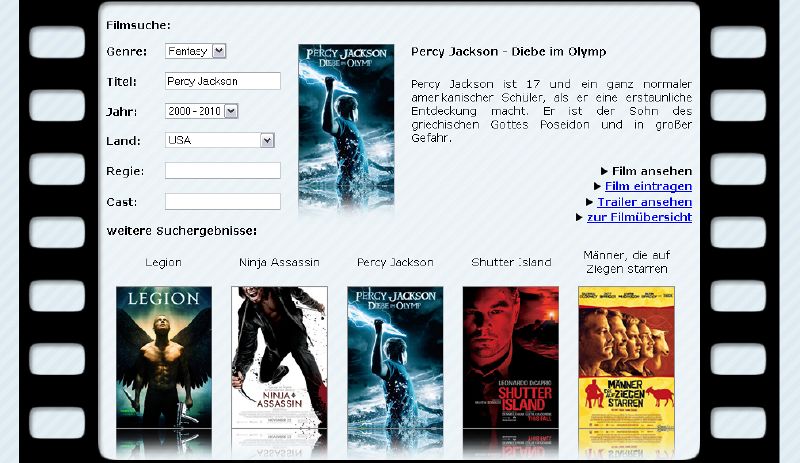Focus the empty Regie input field
Viewport: 800px width, 463px height.
(x=222, y=170)
